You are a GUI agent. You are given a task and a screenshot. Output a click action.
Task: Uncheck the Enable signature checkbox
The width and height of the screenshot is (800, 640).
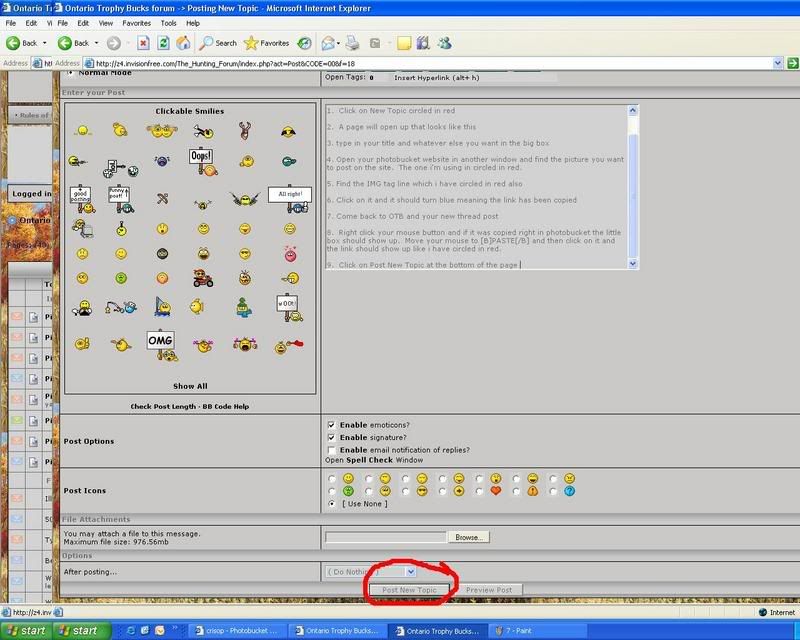pyautogui.click(x=332, y=438)
